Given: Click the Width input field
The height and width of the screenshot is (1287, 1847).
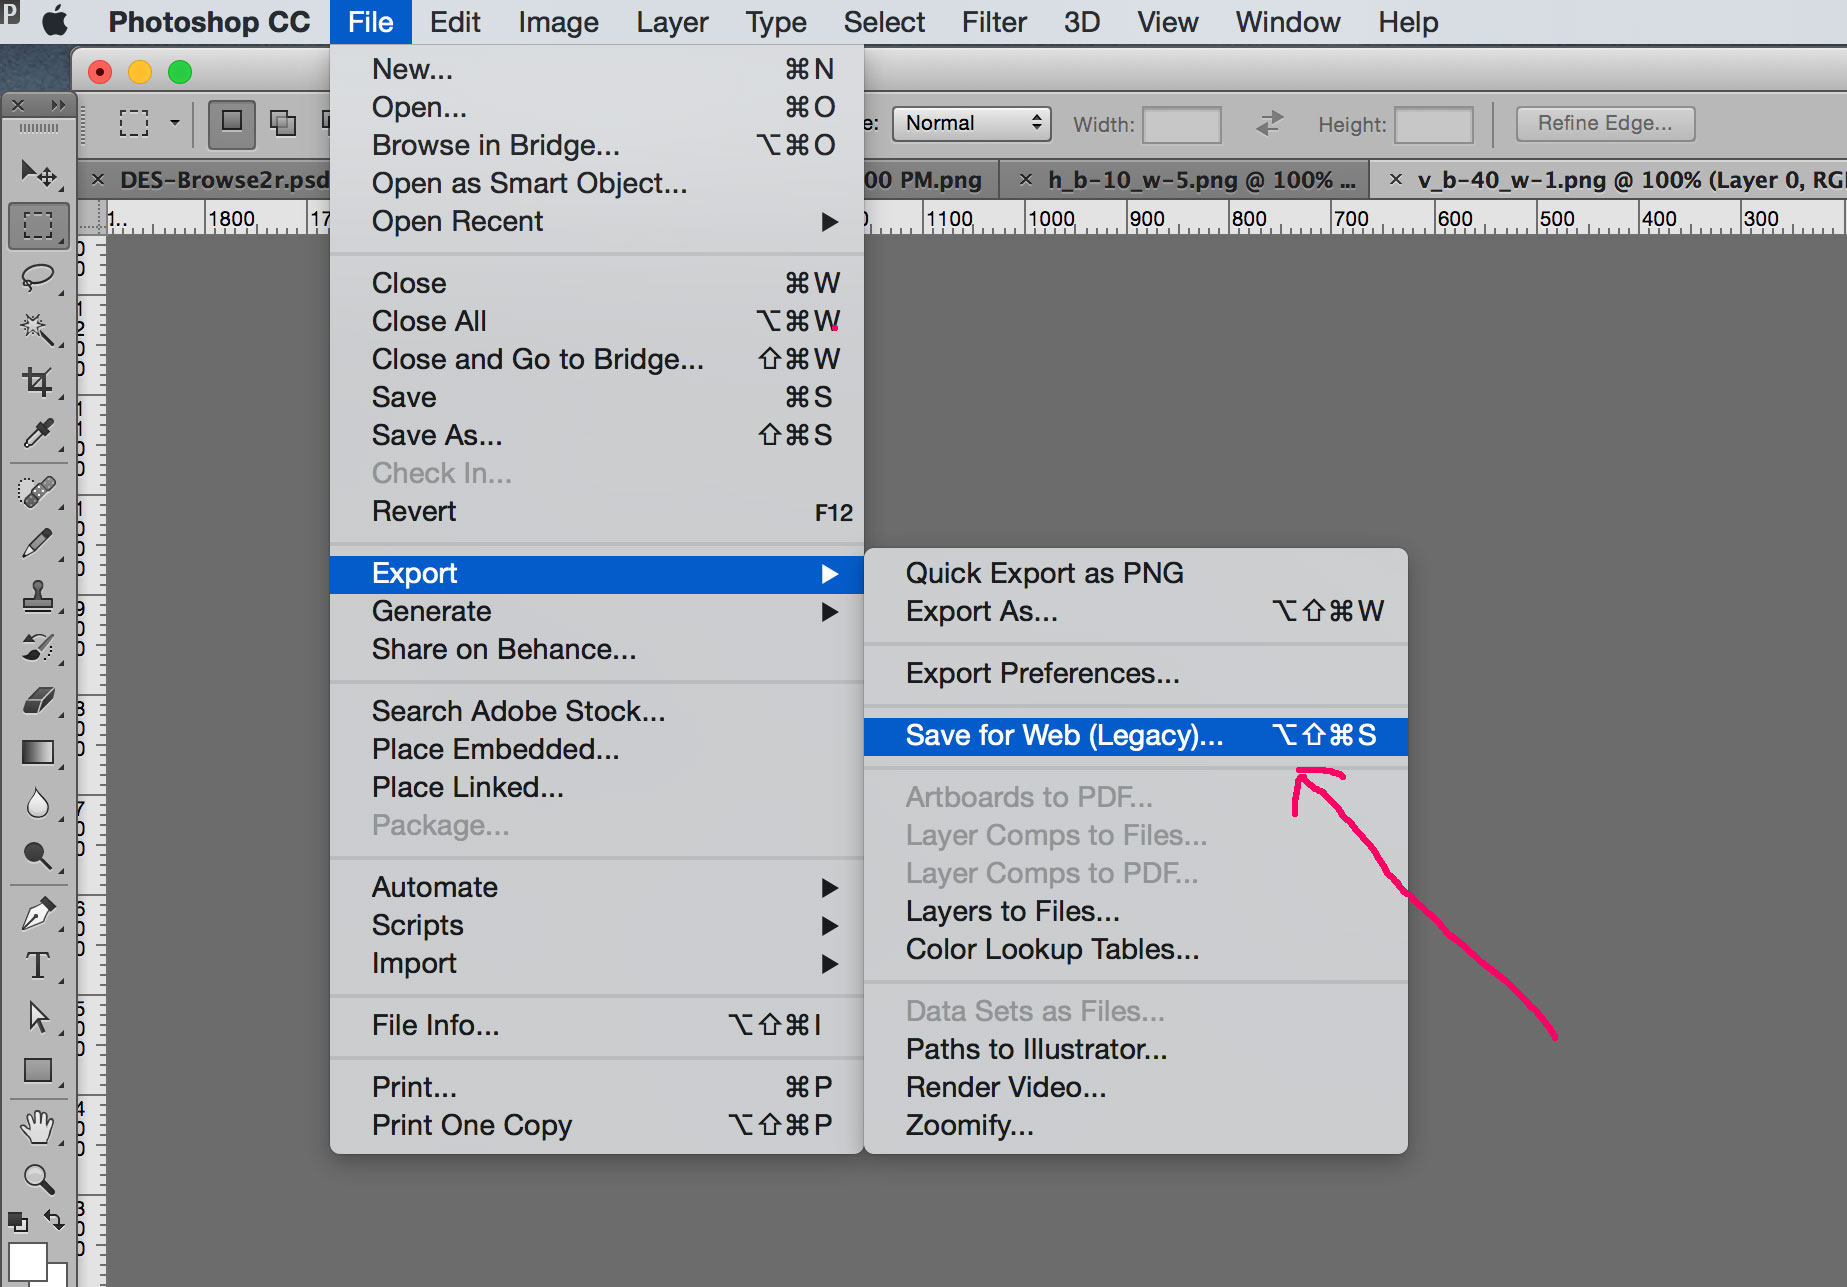Looking at the screenshot, I should tap(1181, 125).
